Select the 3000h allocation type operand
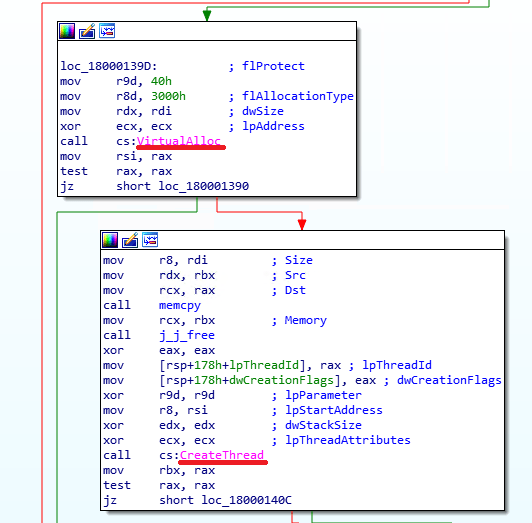Viewport: 532px width, 523px height. coord(168,96)
